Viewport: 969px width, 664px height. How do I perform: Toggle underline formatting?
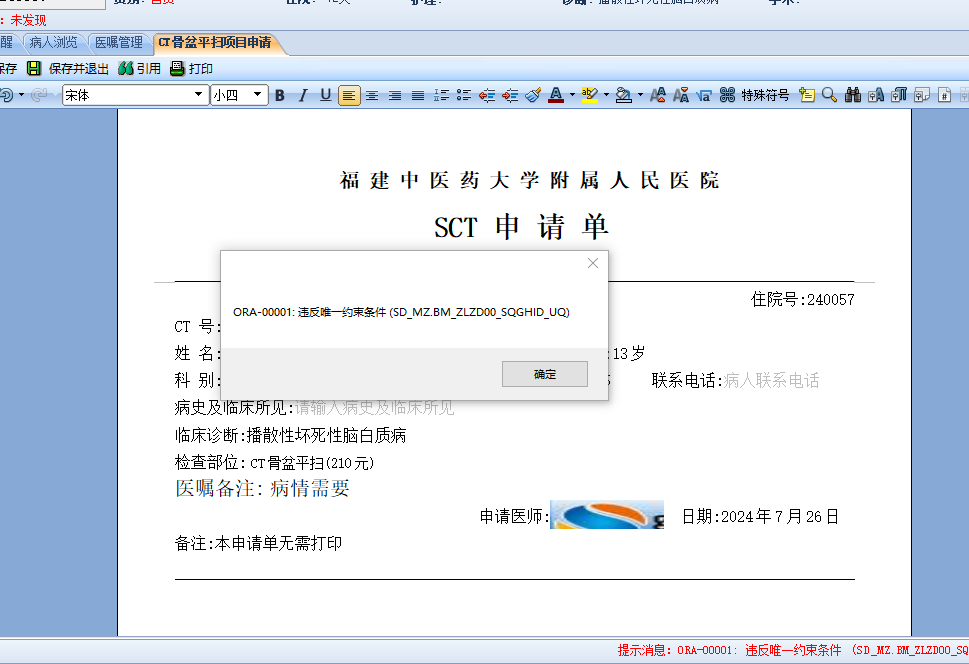pyautogui.click(x=326, y=95)
